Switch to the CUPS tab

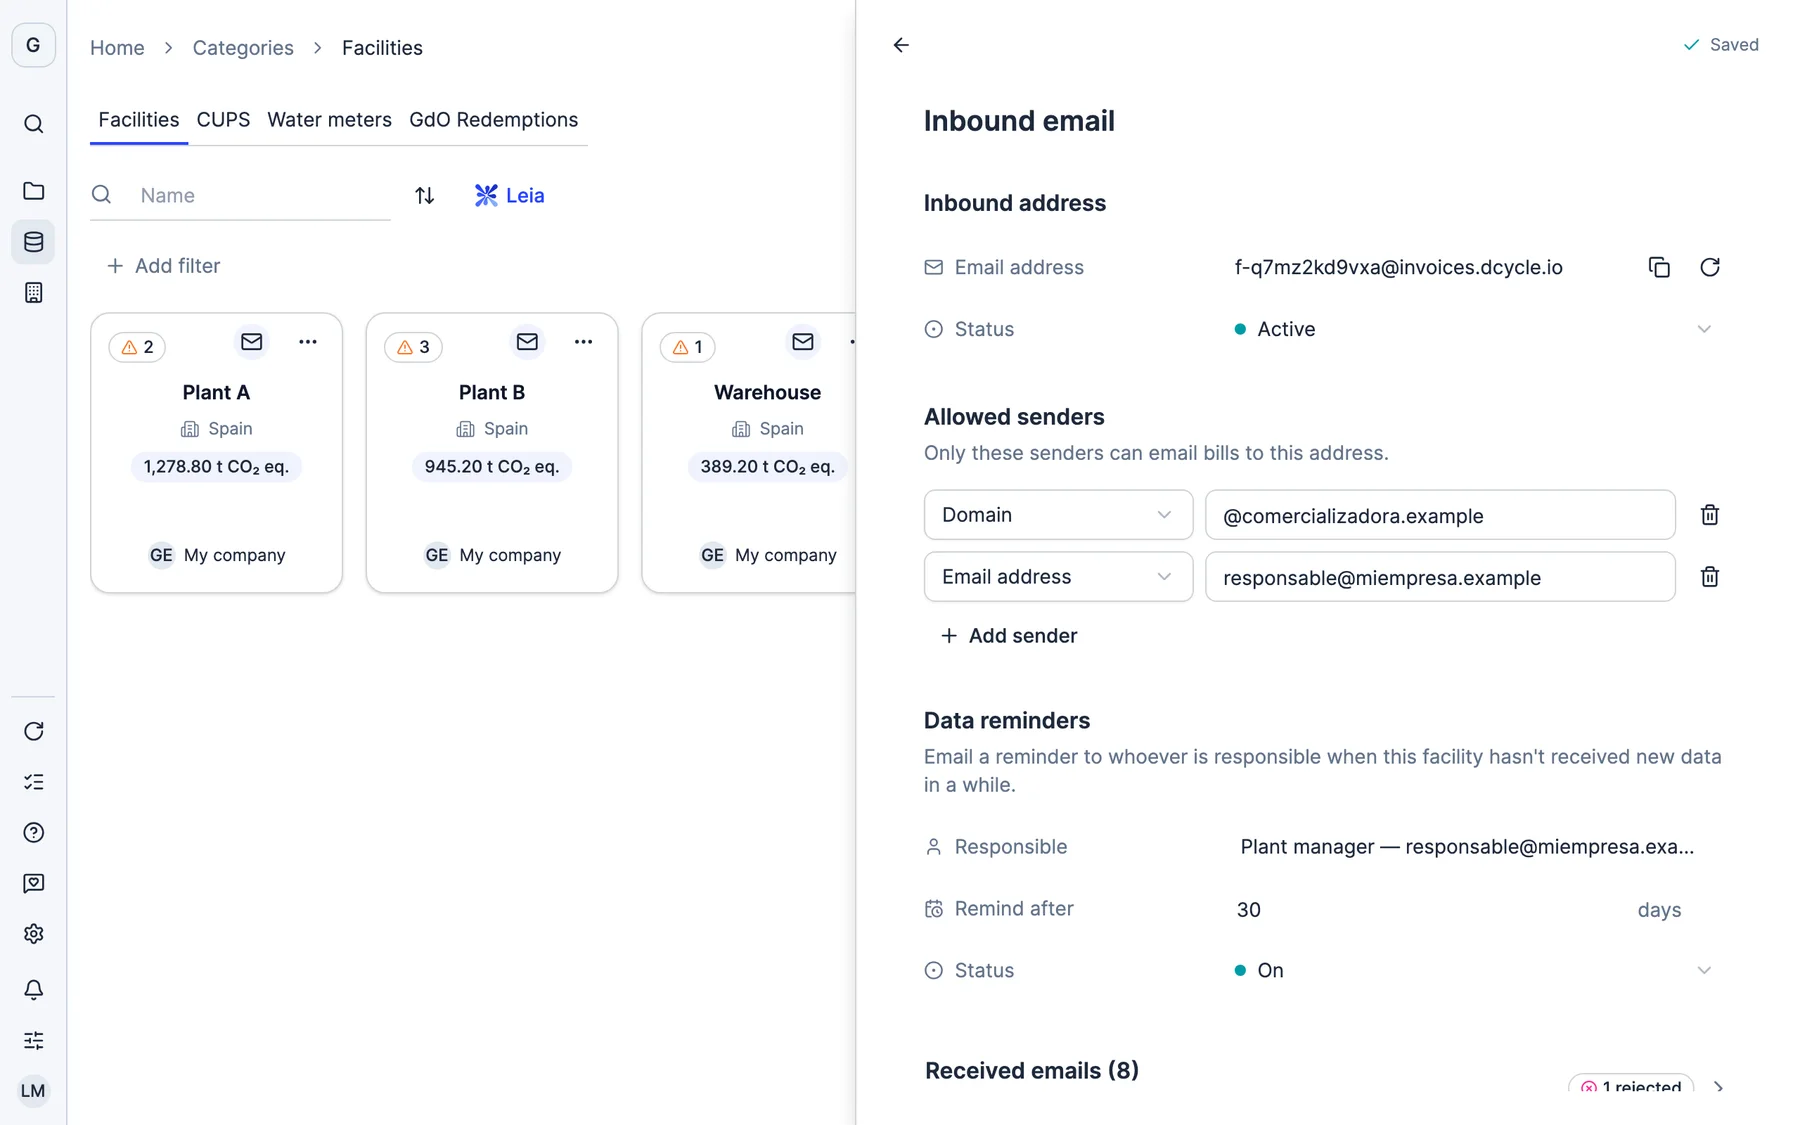[x=223, y=120]
